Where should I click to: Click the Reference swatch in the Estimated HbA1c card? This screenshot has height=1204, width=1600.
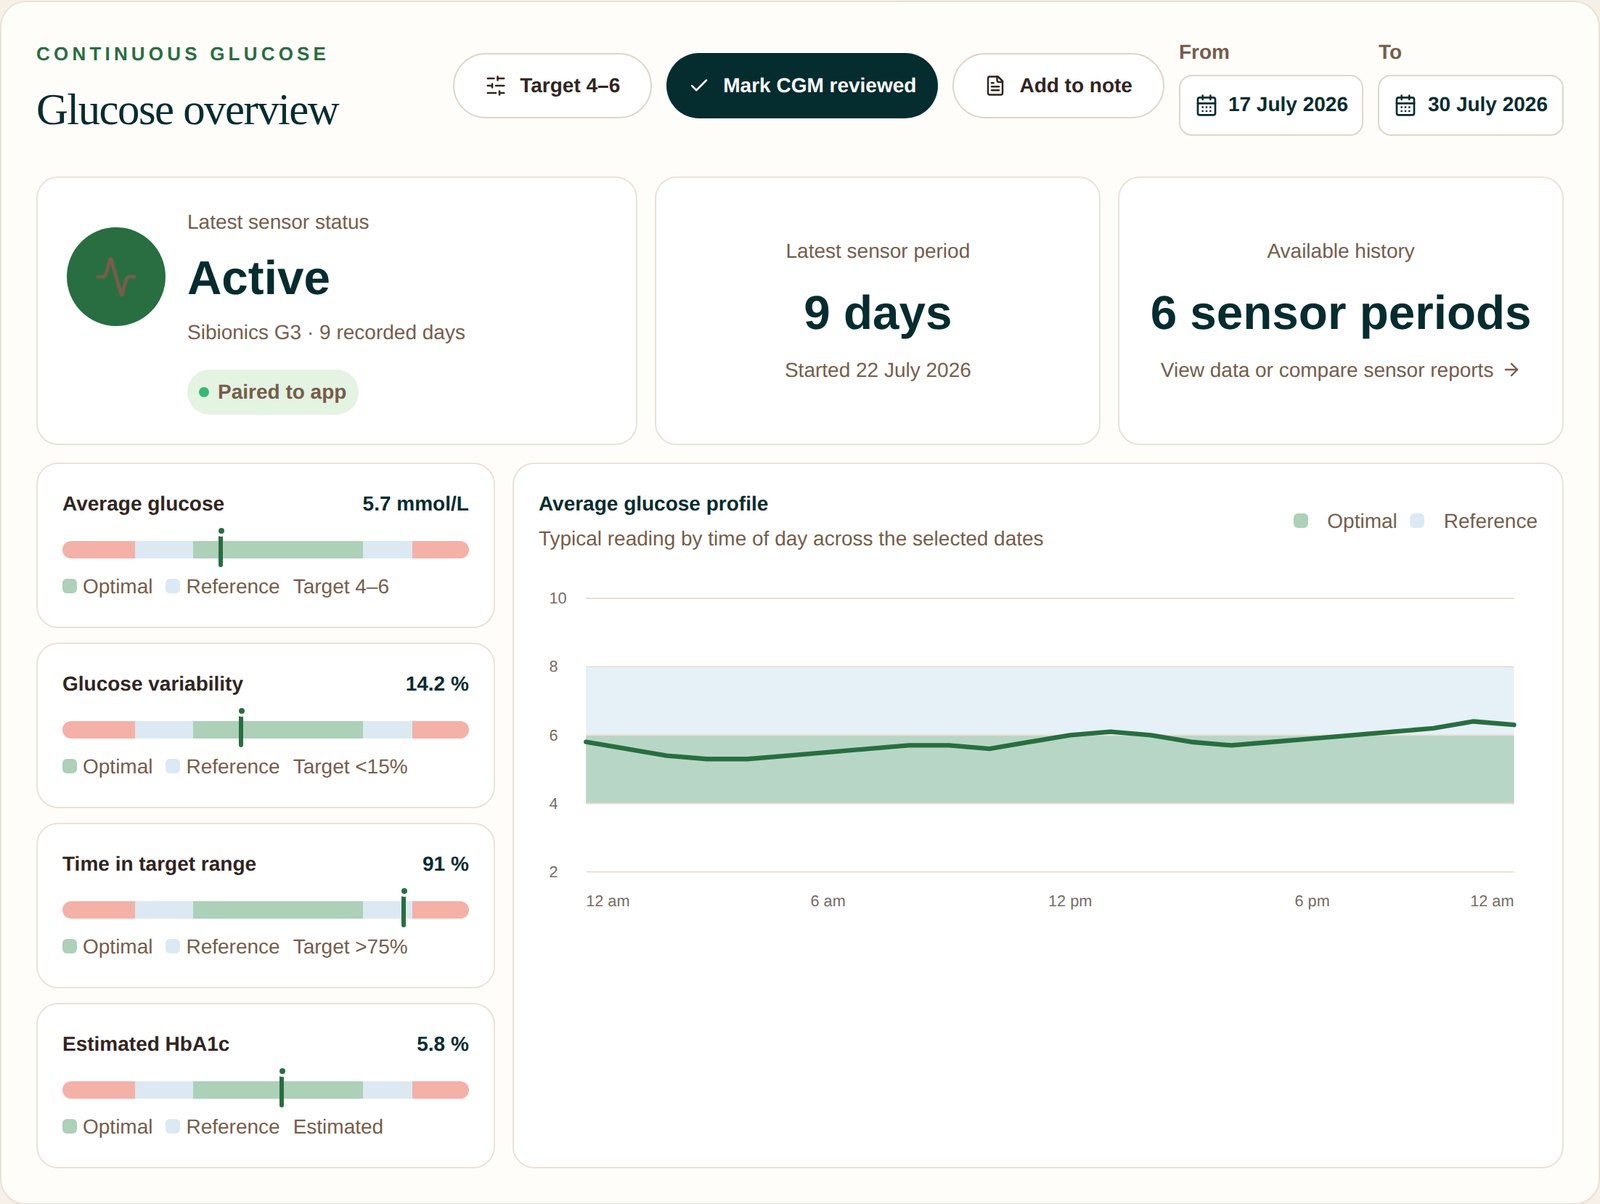coord(173,1126)
